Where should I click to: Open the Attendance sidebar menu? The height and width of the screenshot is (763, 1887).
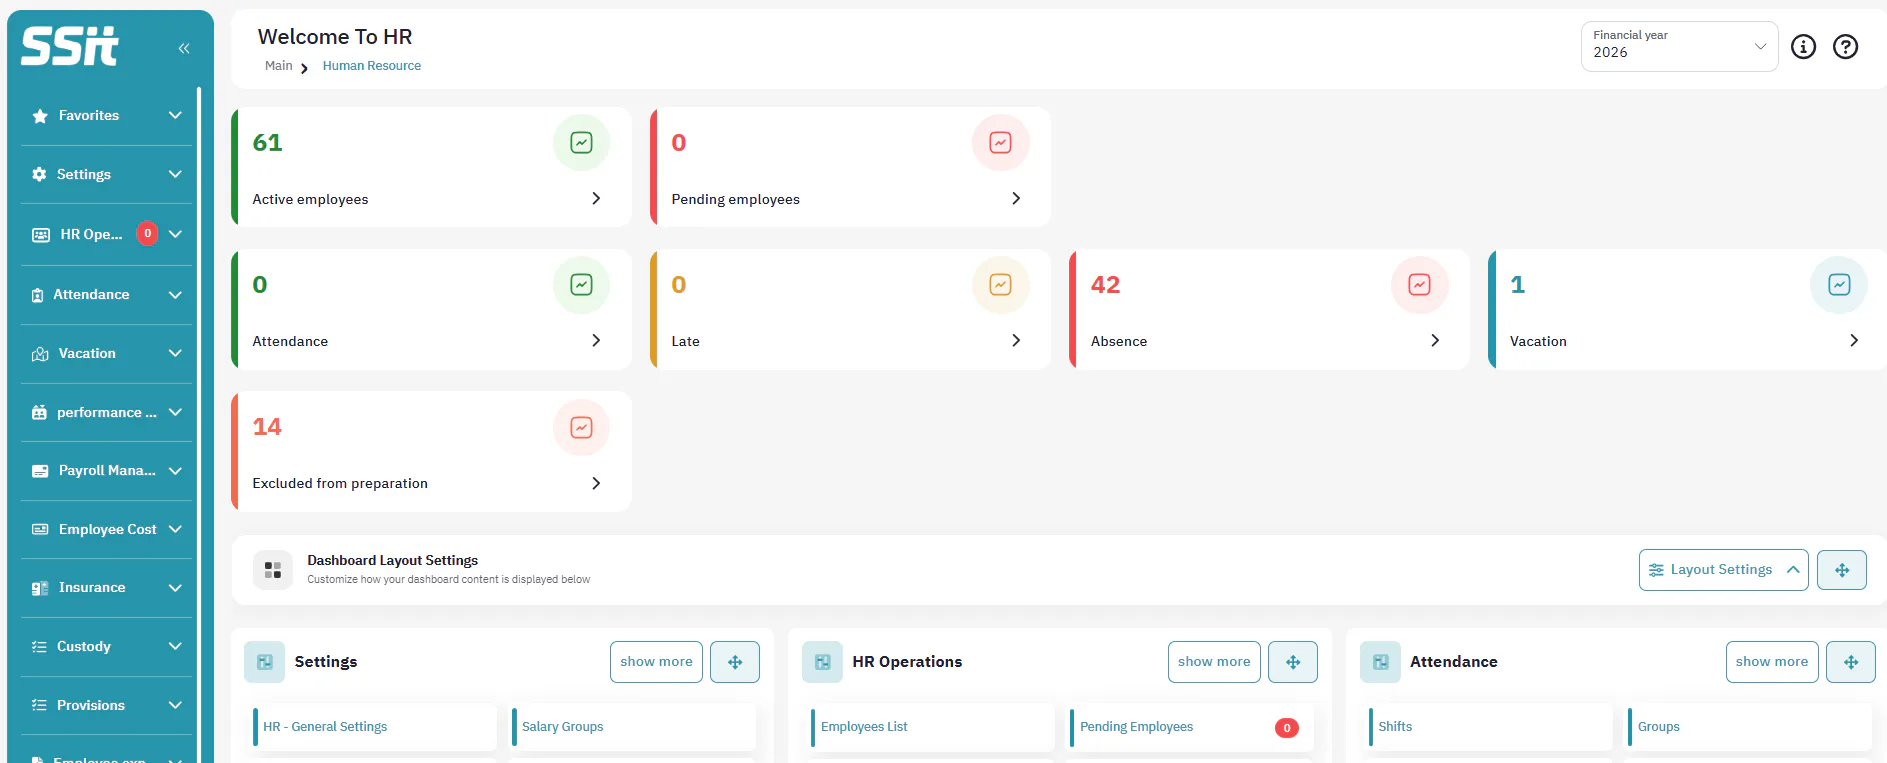[x=105, y=295]
